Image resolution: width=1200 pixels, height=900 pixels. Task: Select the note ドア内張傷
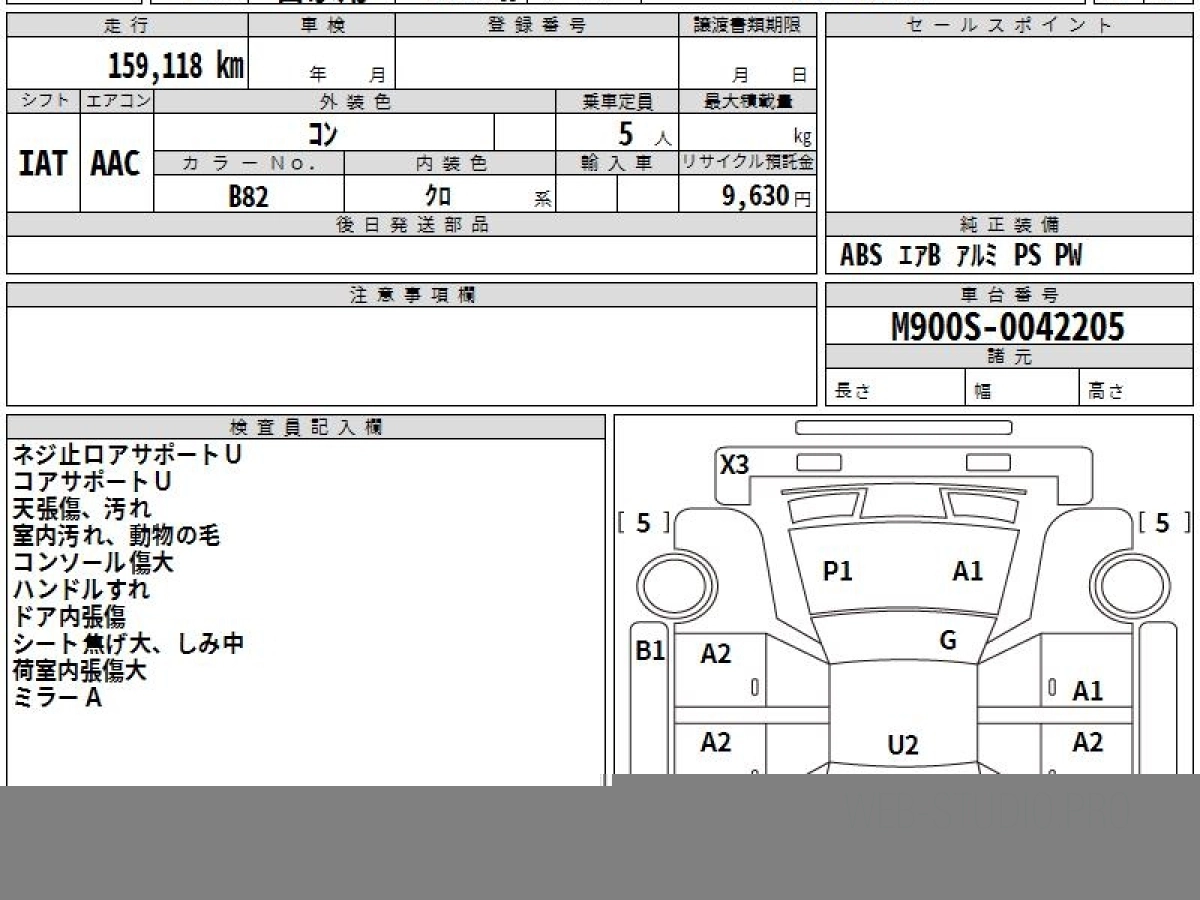[x=69, y=616]
